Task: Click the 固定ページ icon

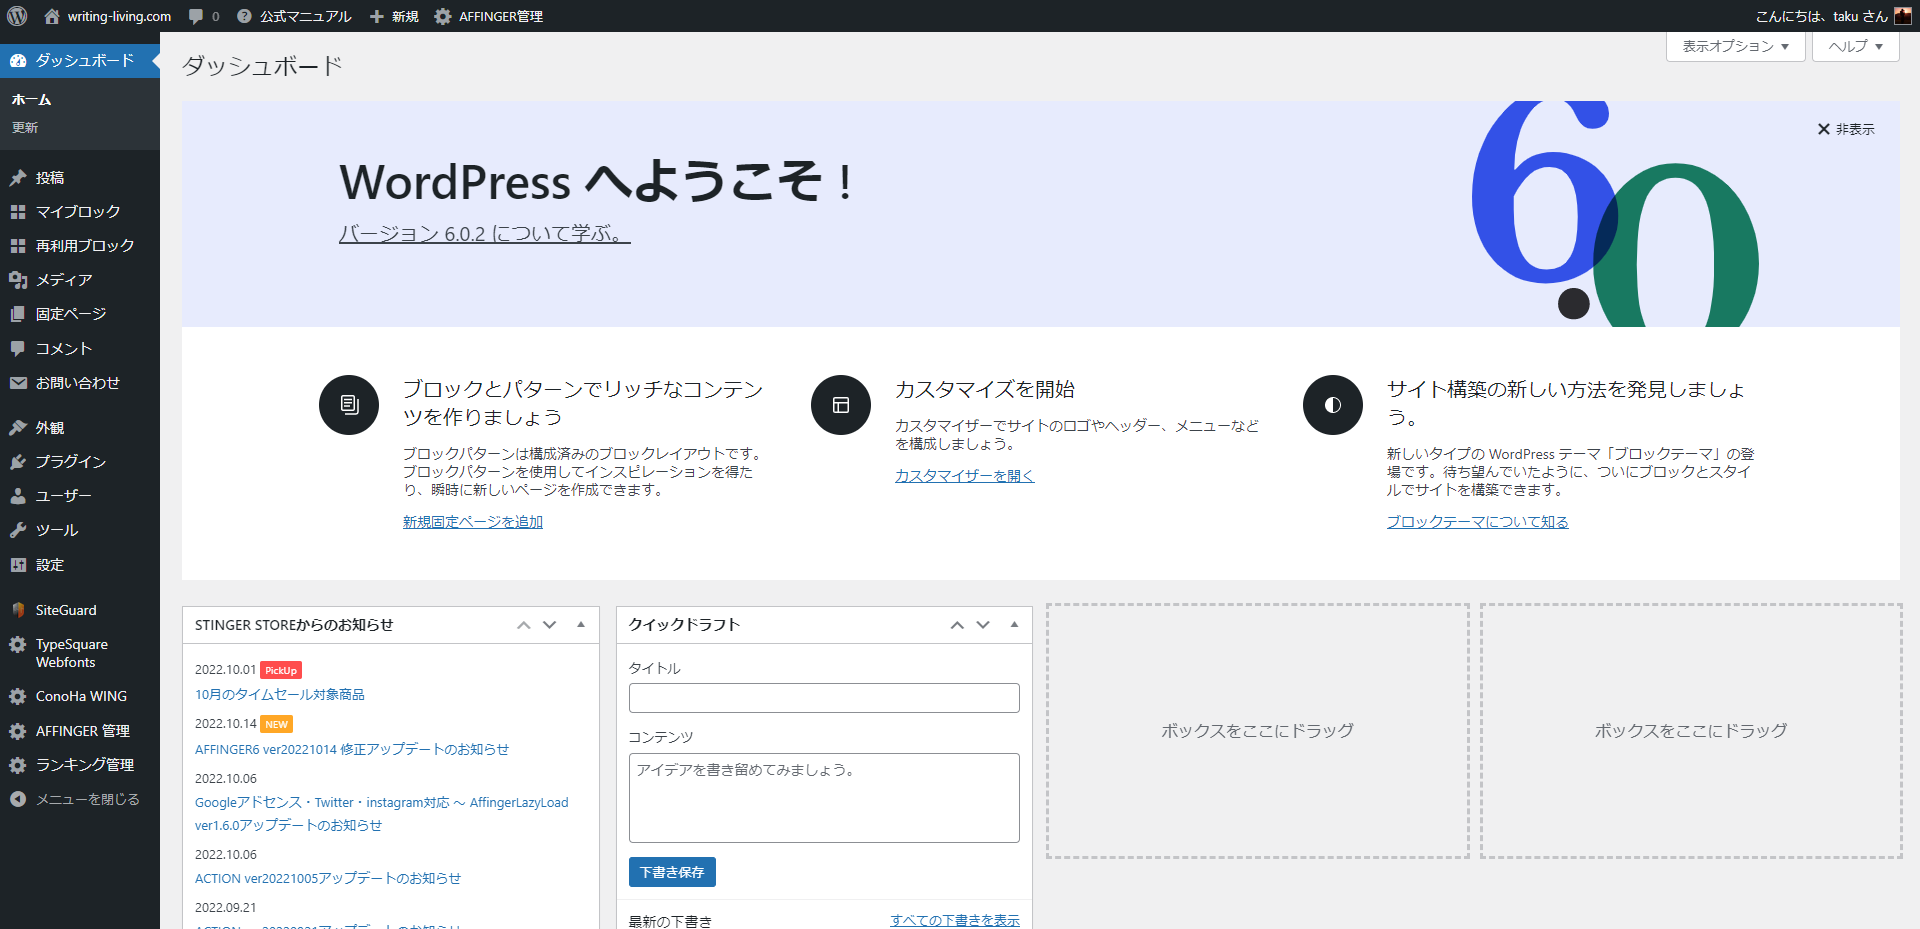Action: [x=18, y=314]
